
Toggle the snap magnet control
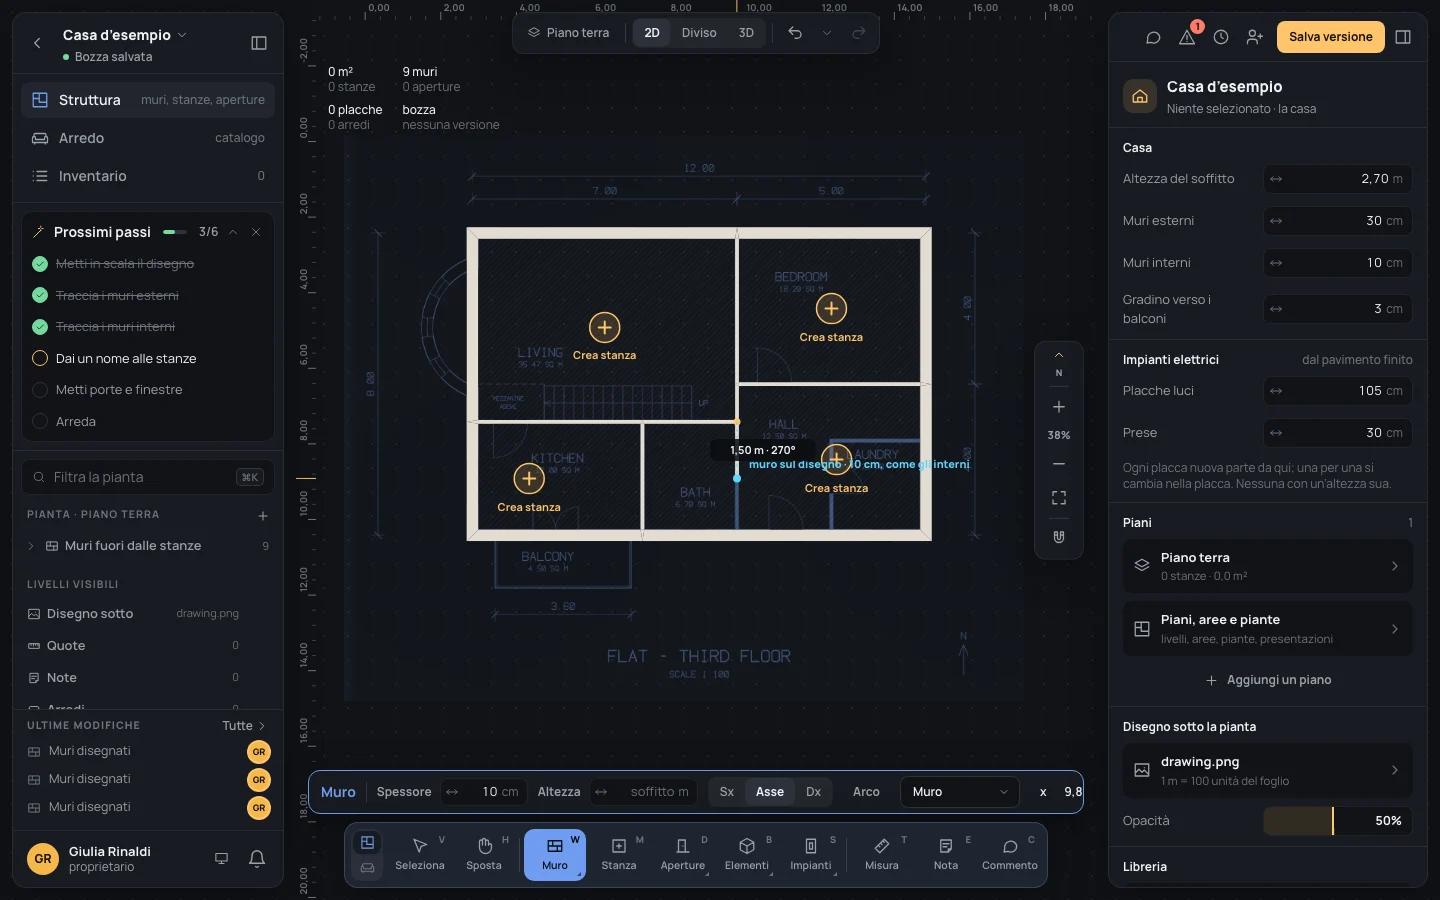[1059, 537]
